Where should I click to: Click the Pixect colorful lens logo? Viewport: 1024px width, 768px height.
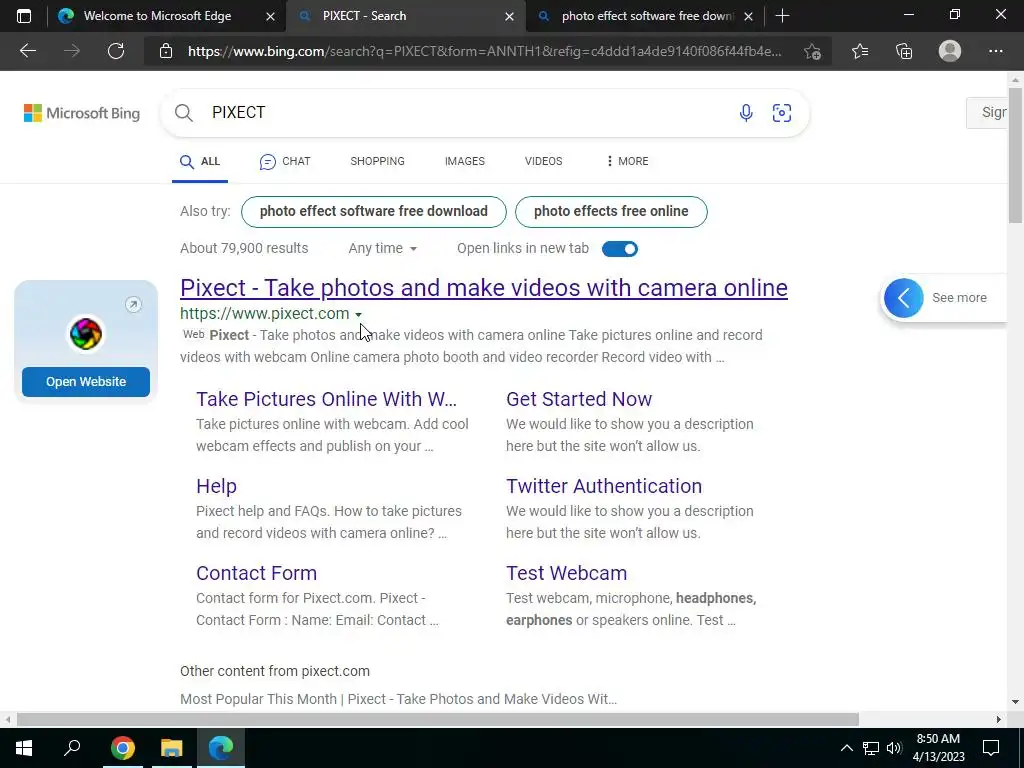86,334
